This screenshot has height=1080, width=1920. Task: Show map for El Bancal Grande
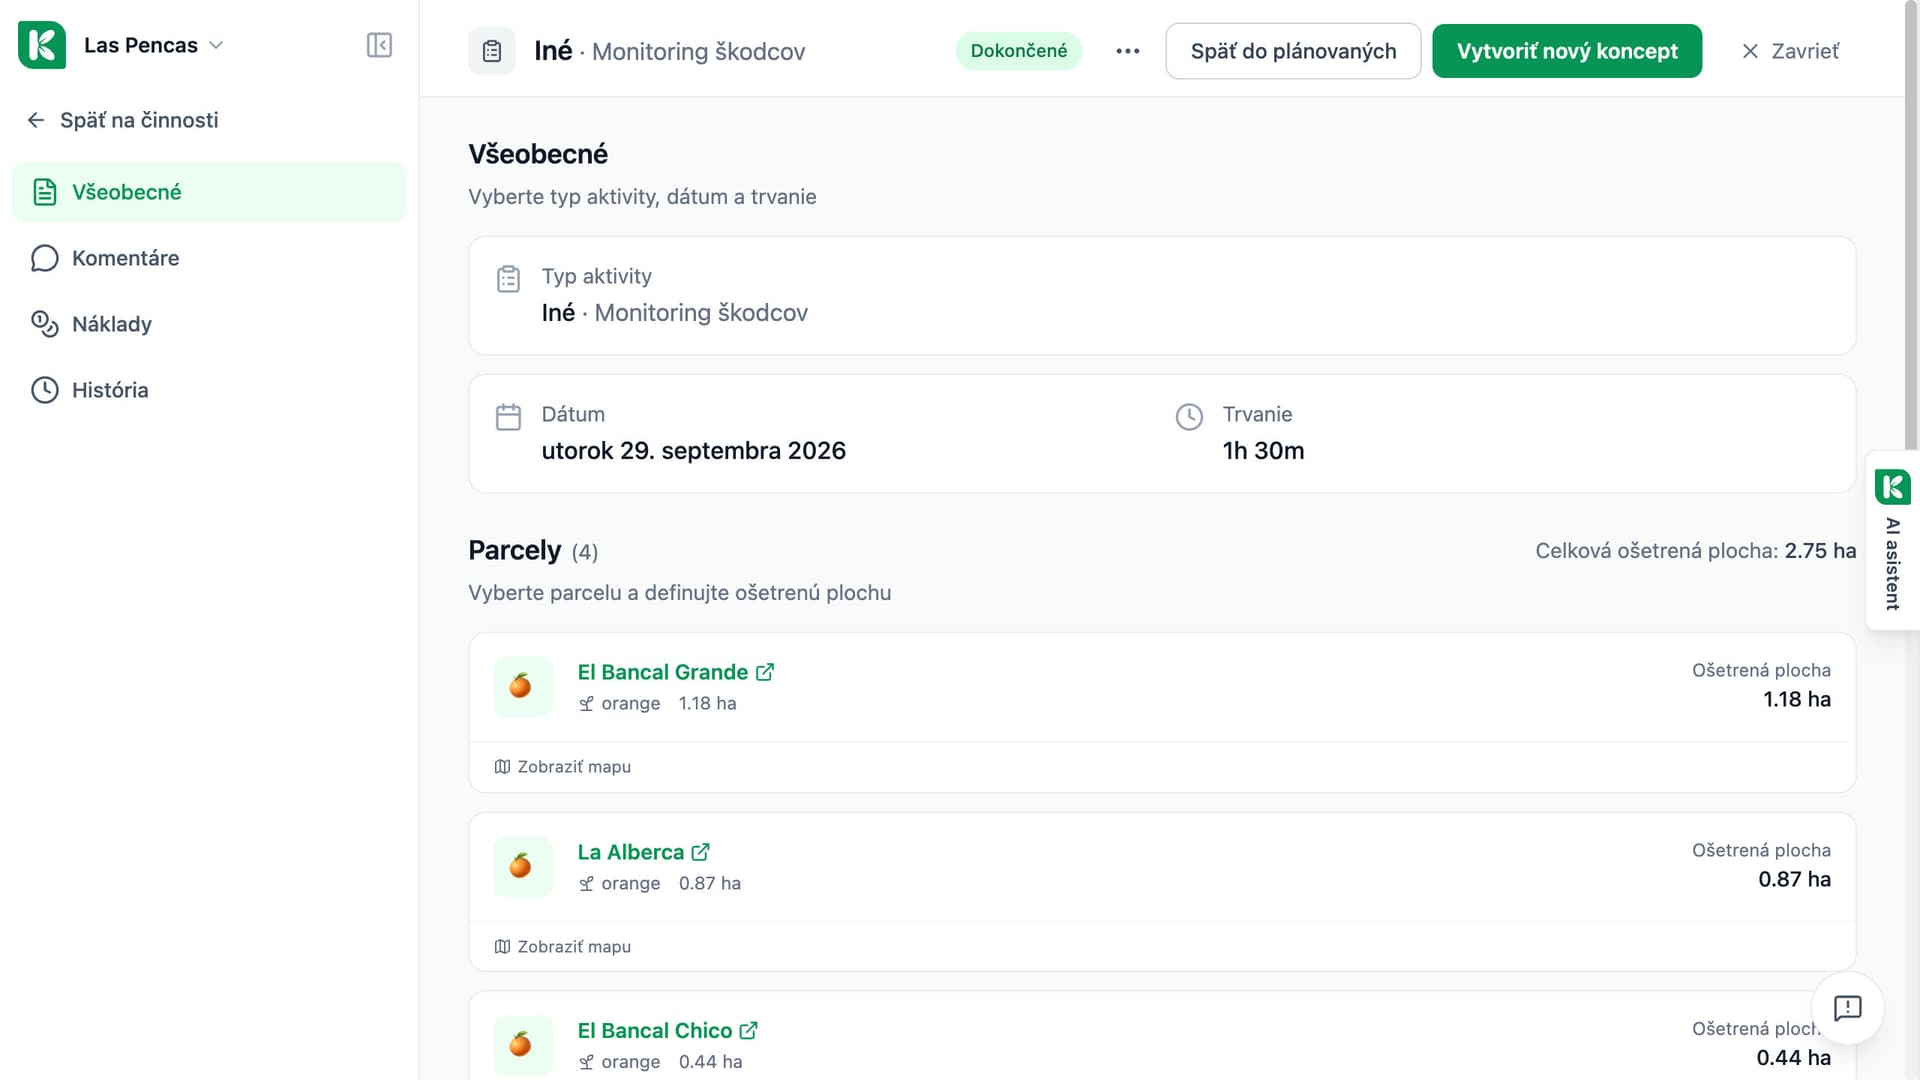(x=562, y=767)
